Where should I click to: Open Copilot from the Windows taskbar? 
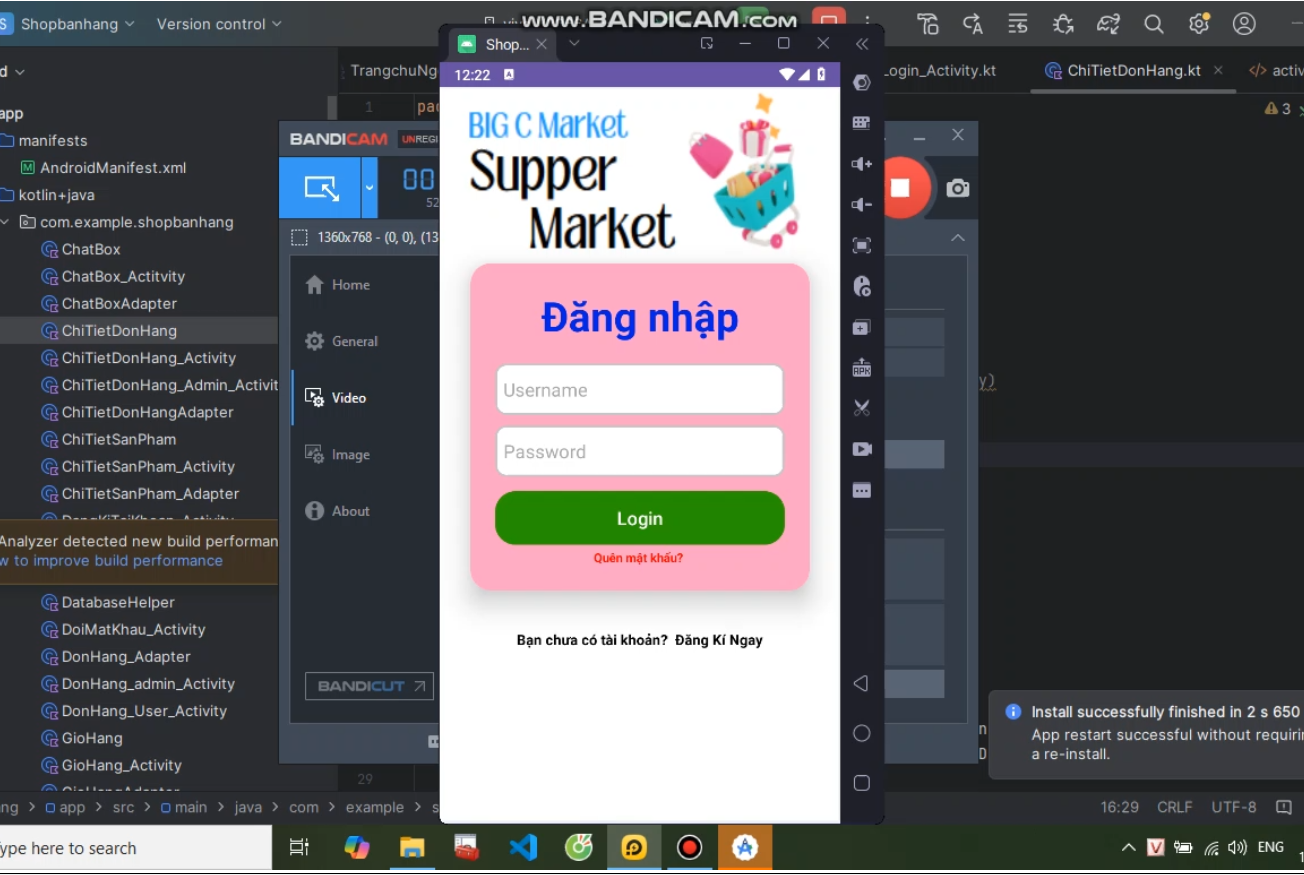(x=357, y=848)
